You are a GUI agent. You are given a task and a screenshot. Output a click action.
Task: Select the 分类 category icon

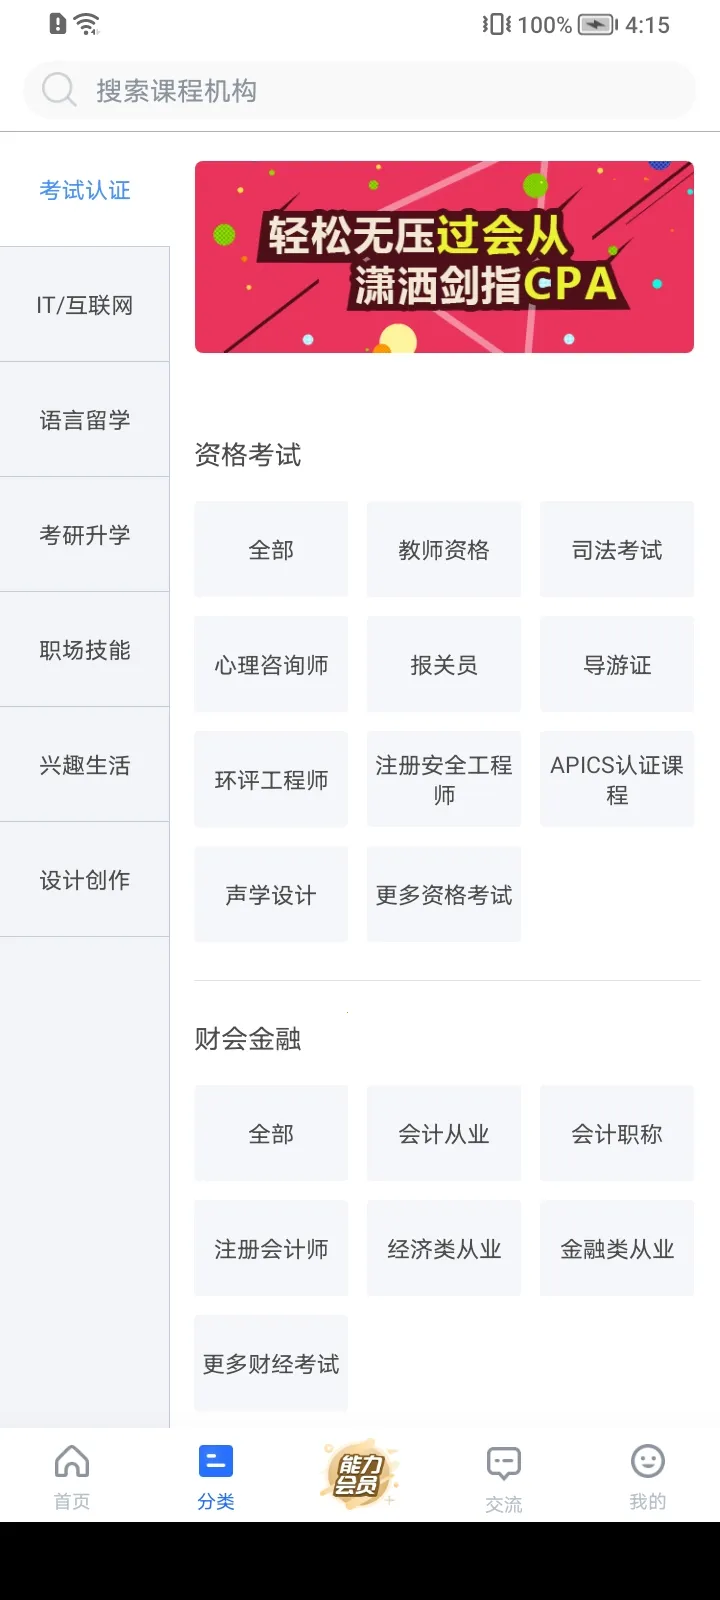coord(216,1463)
